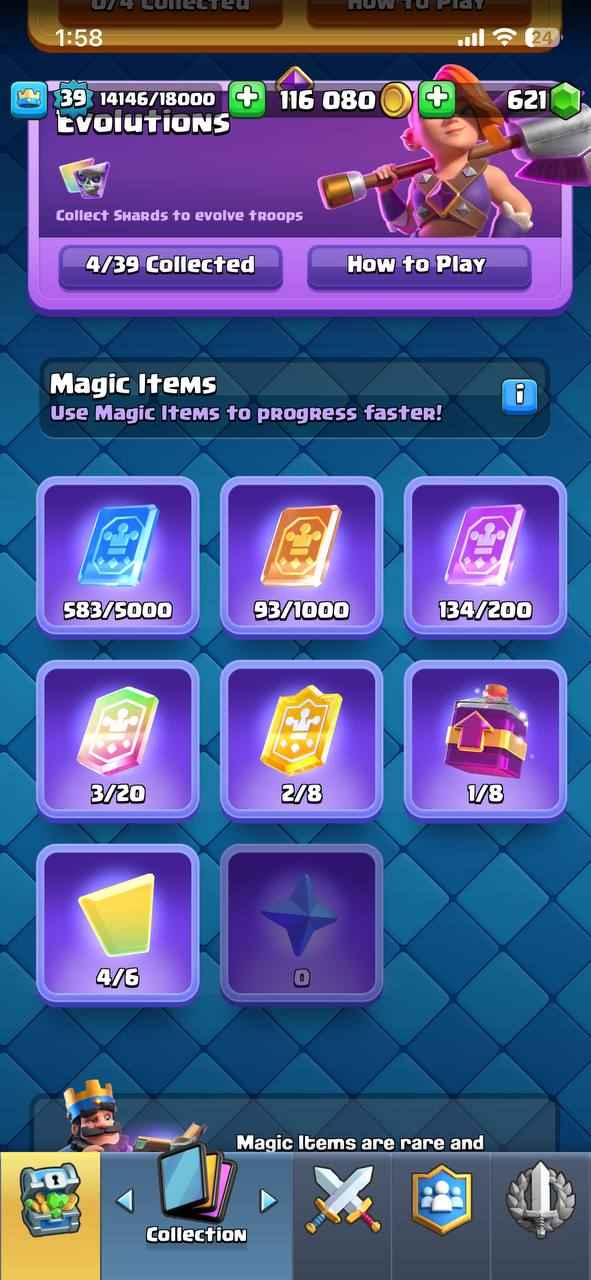The width and height of the screenshot is (591, 1280).
Task: Open the How to Play button
Action: 418,266
